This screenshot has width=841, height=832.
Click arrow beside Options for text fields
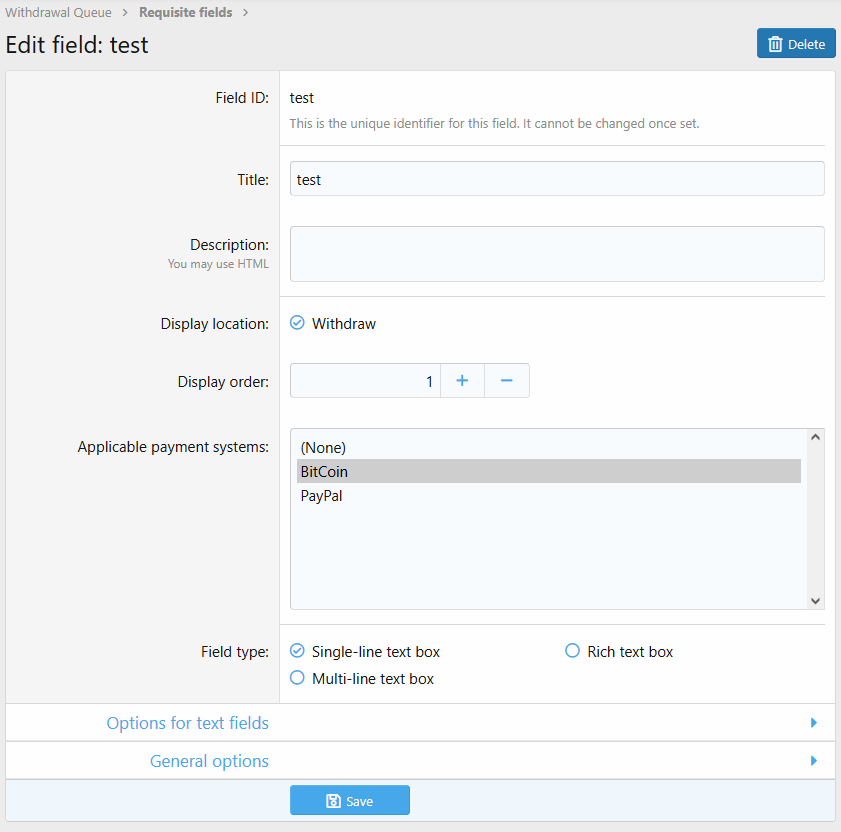814,723
